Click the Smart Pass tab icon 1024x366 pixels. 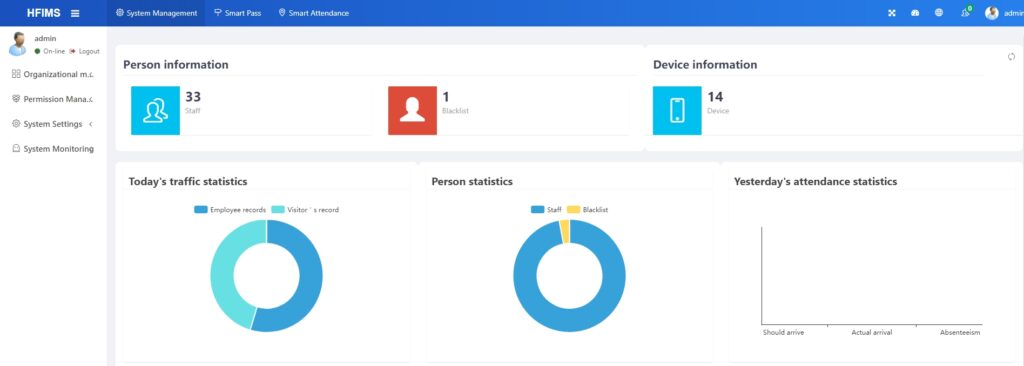tap(218, 12)
